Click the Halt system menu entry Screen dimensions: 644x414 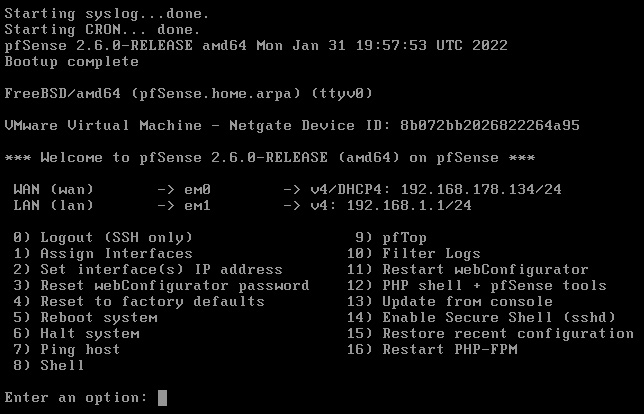coord(76,334)
